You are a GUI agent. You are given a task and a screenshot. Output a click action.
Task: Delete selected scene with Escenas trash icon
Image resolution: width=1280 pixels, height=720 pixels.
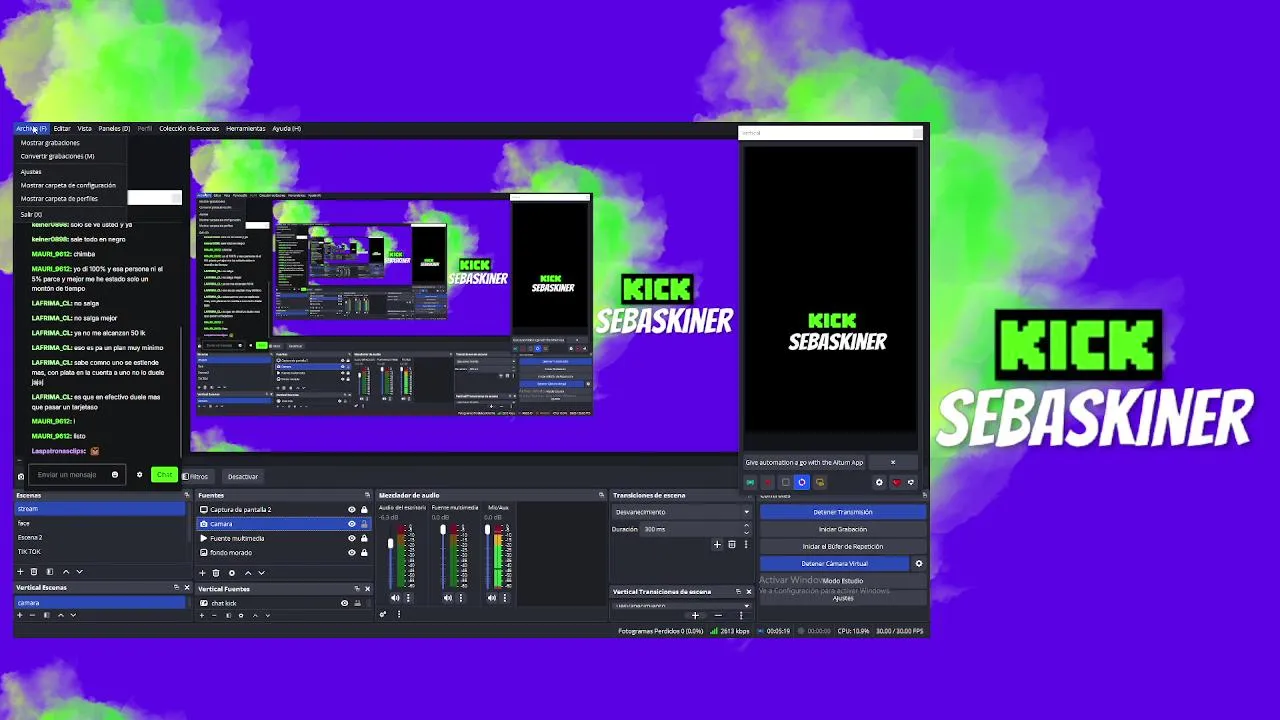(x=34, y=572)
